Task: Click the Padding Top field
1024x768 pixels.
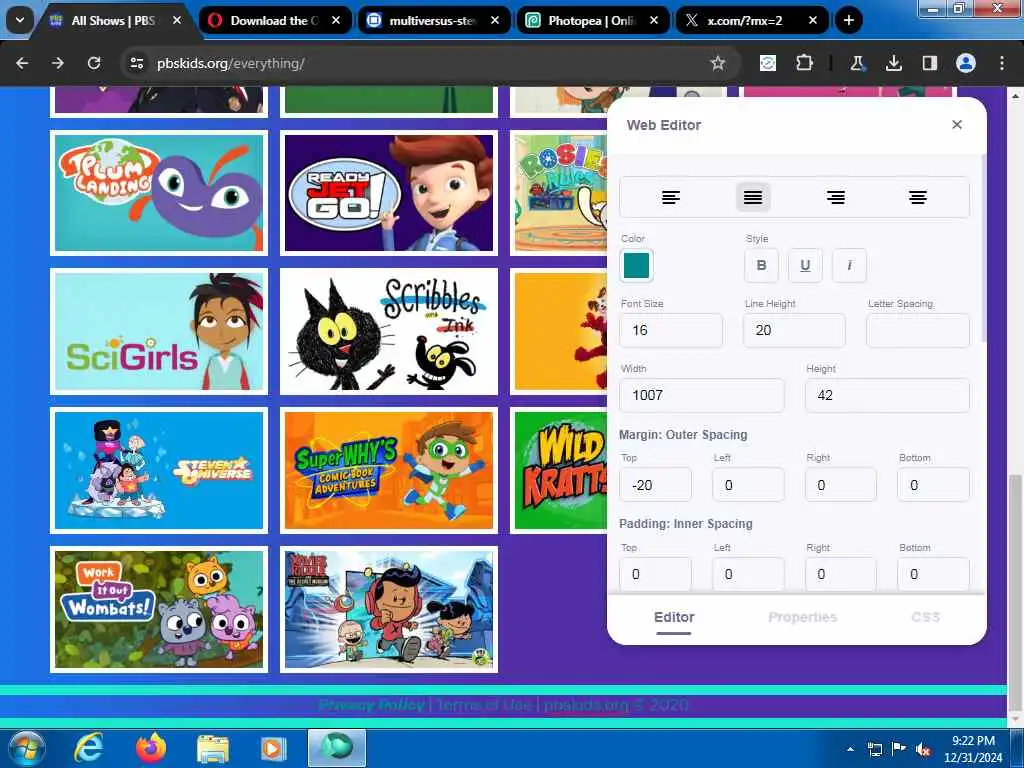Action: (655, 574)
